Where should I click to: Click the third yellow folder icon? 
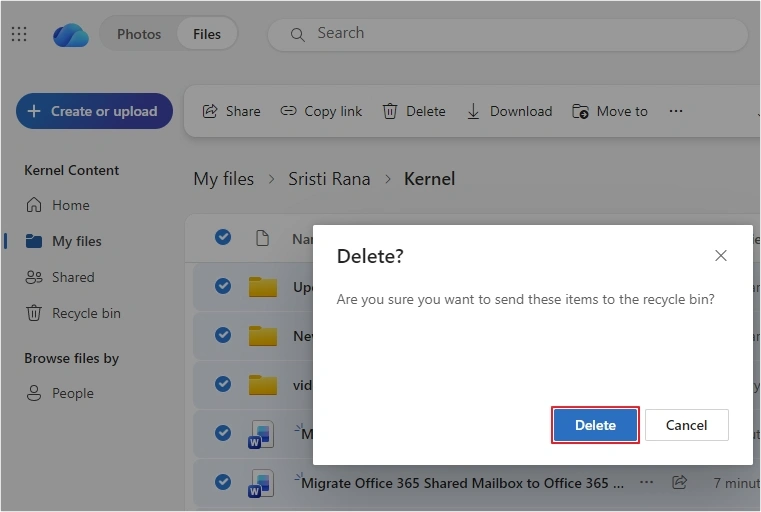click(263, 385)
